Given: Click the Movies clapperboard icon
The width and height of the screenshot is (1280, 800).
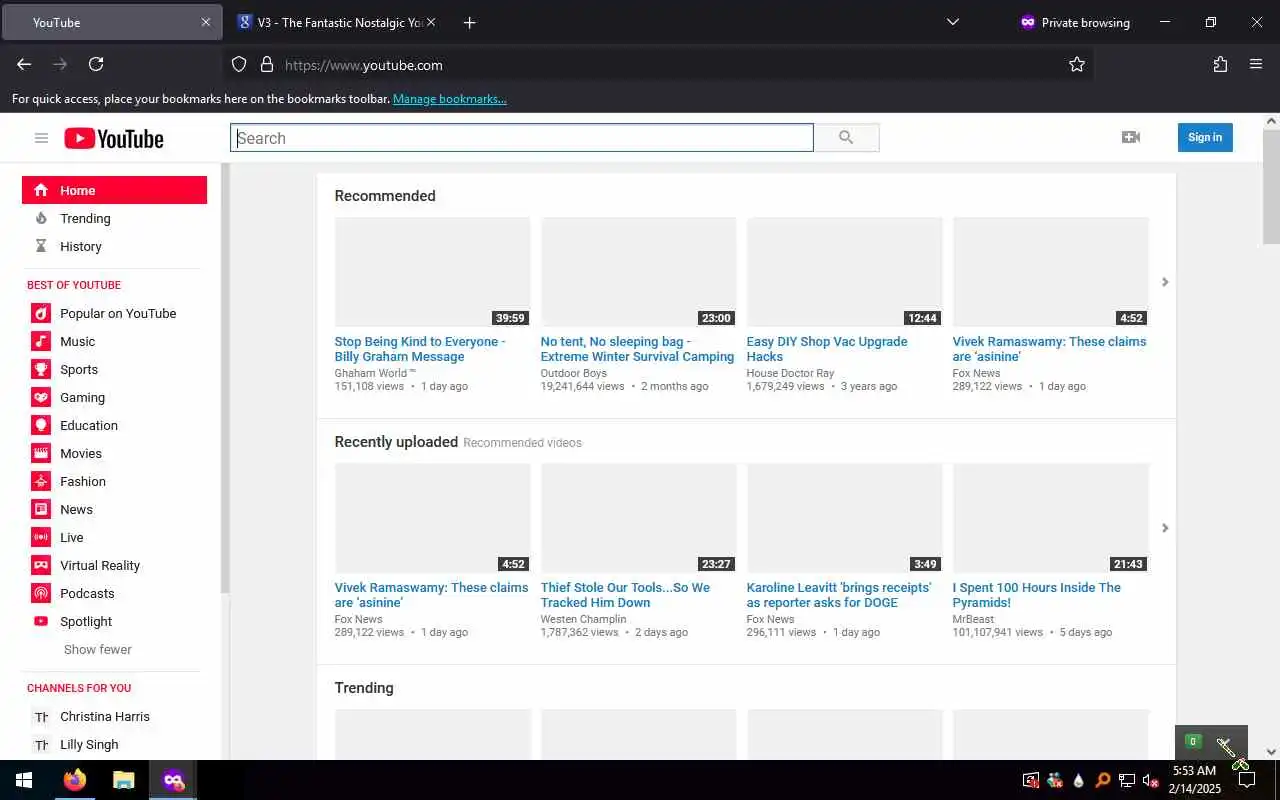Looking at the screenshot, I should click(x=41, y=453).
